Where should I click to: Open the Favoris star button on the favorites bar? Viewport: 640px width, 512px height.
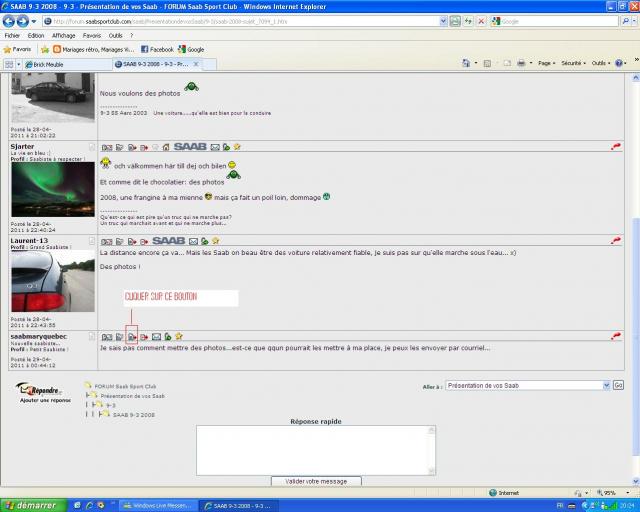click(18, 49)
